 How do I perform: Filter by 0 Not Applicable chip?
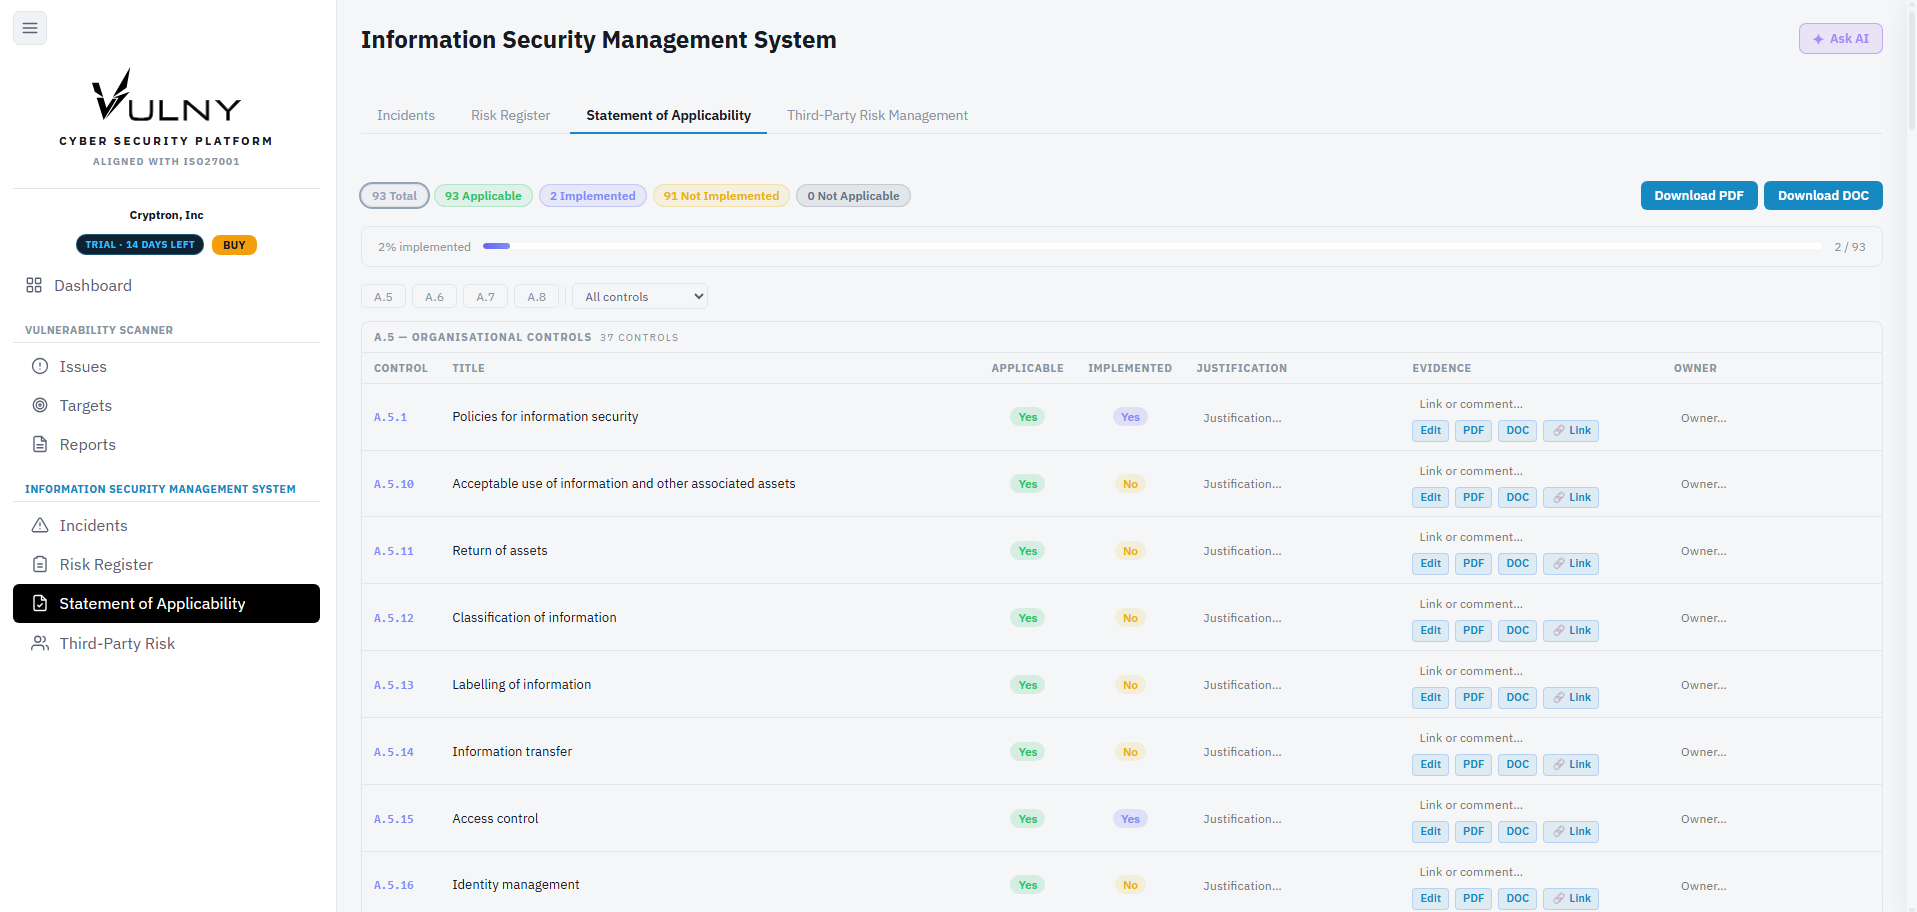click(853, 196)
